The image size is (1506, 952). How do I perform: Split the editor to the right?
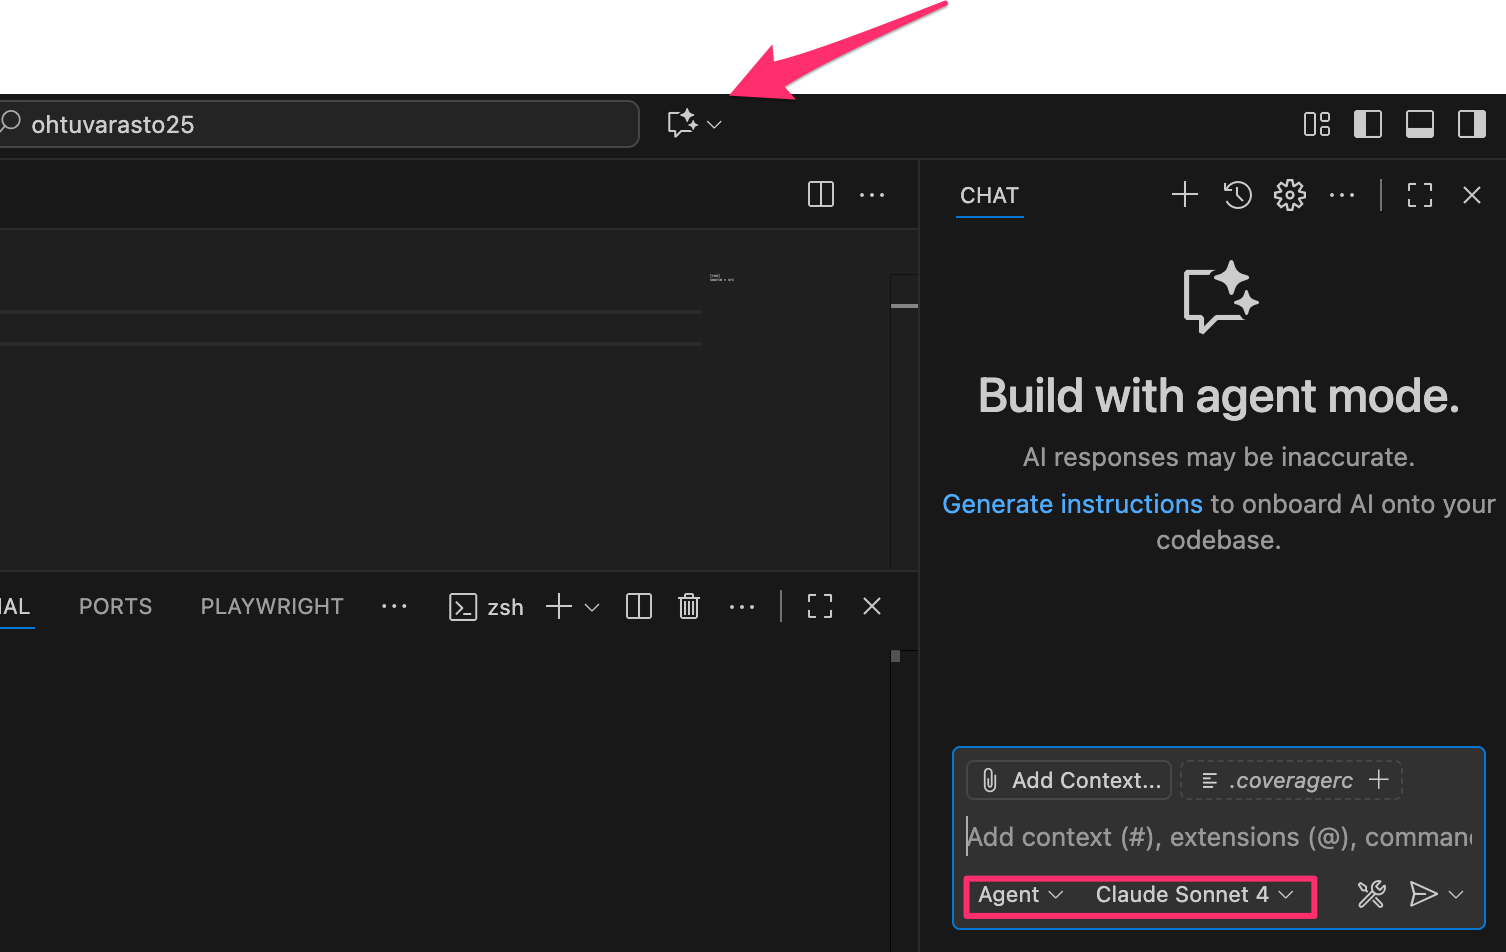(x=820, y=195)
